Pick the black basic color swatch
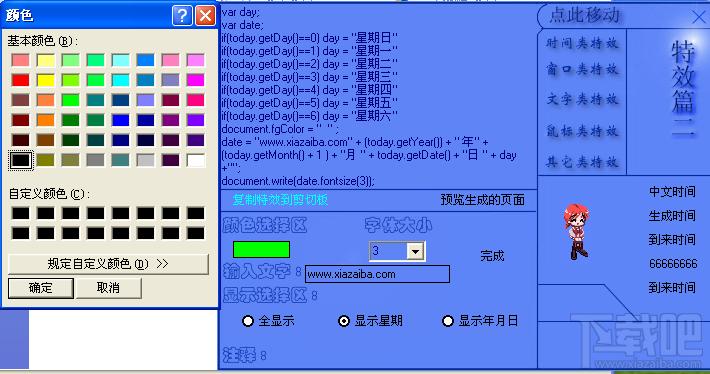This screenshot has height=374, width=710. pyautogui.click(x=21, y=160)
